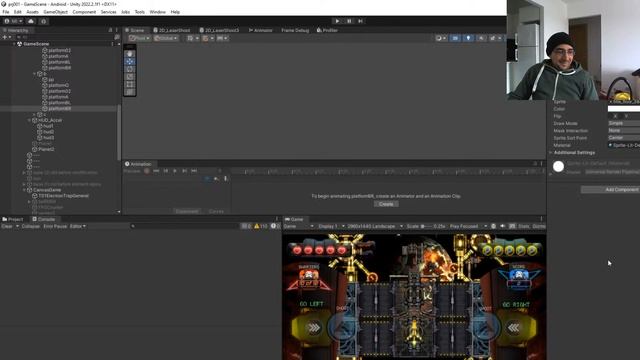The image size is (640, 360).
Task: Switch to the Project tab
Action: coord(13,219)
